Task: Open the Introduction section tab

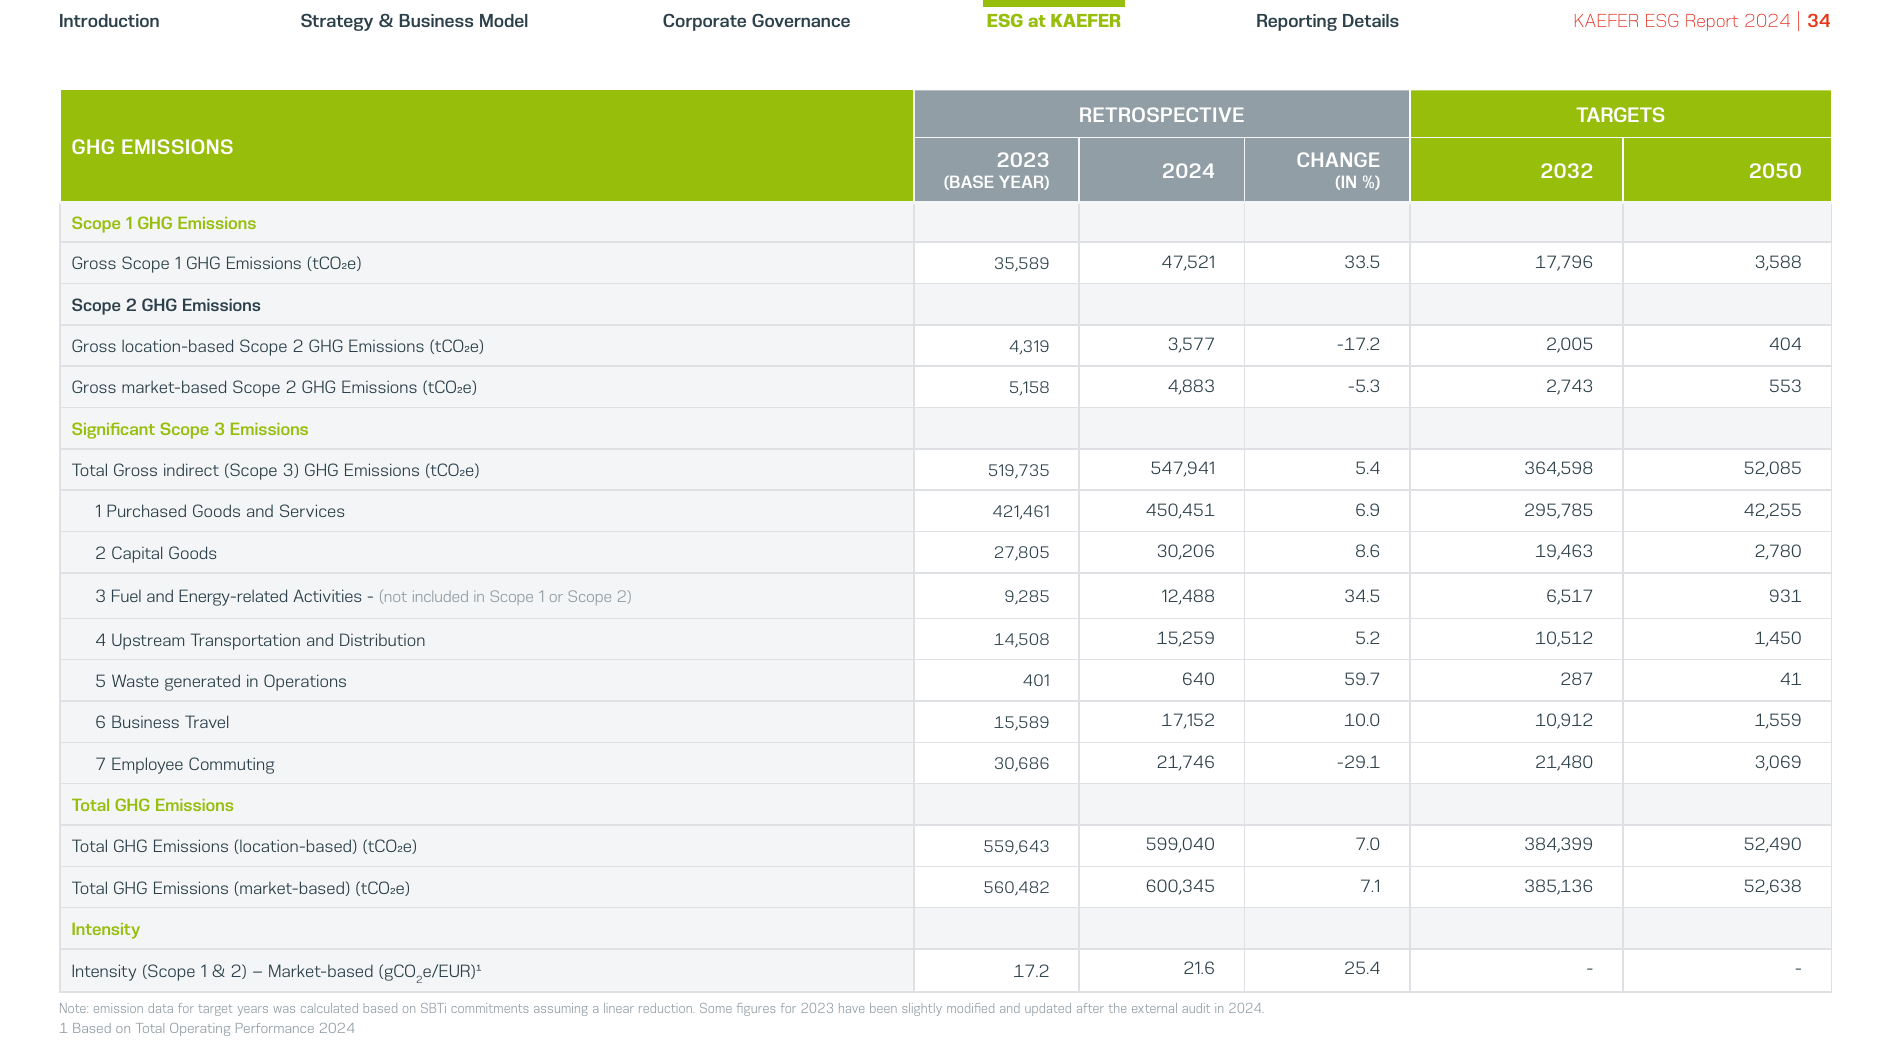Action: pos(109,21)
